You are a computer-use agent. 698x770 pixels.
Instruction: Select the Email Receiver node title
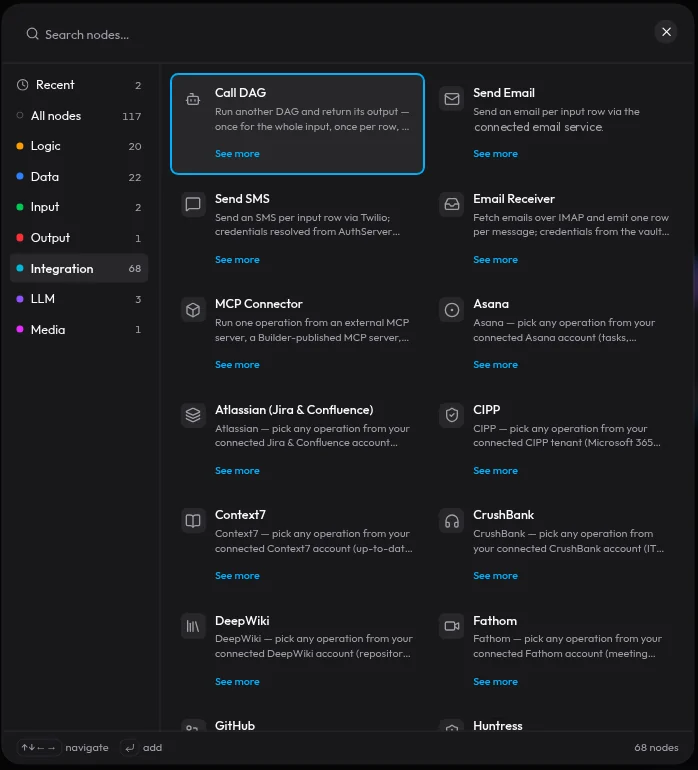coord(514,199)
